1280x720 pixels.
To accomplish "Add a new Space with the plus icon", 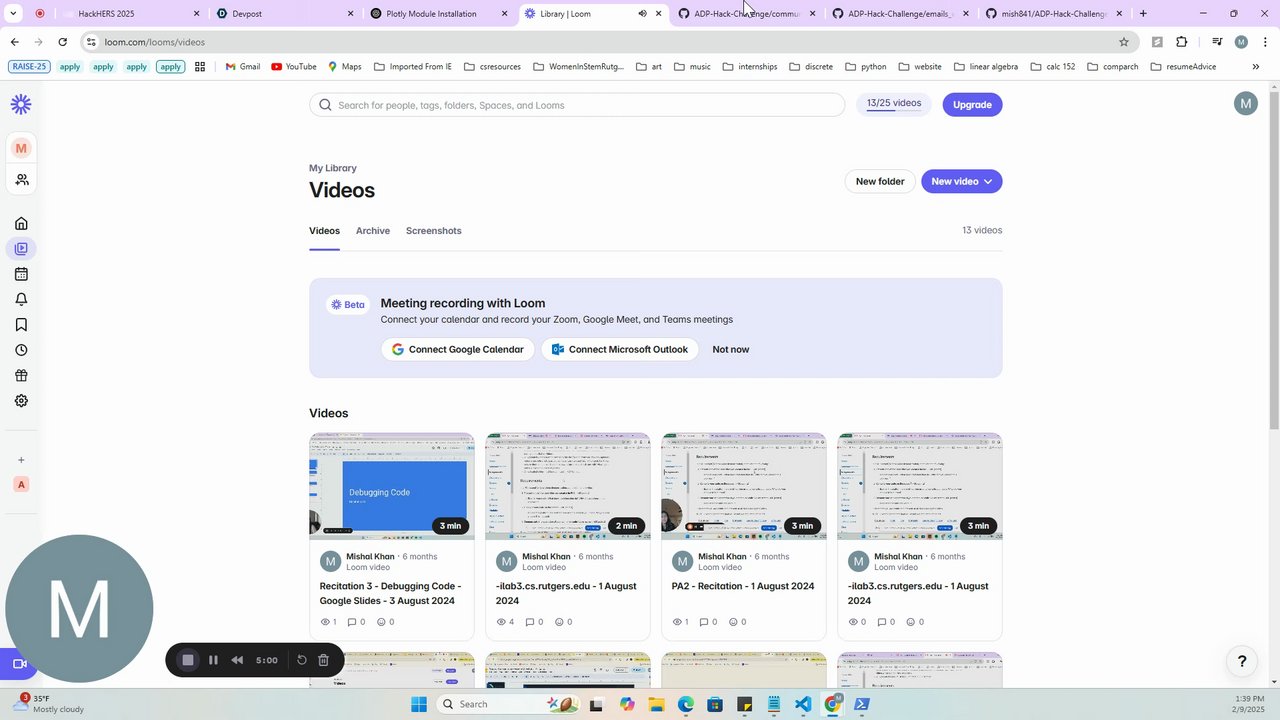I will click(x=21, y=460).
